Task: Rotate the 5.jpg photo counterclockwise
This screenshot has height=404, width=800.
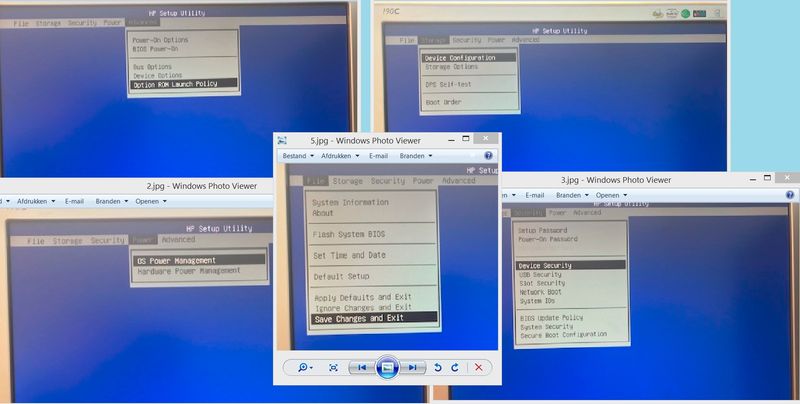Action: [438, 367]
